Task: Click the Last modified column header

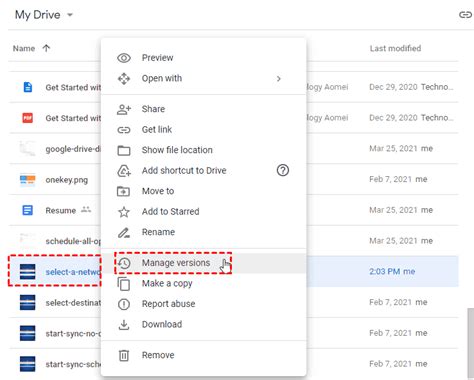Action: pos(395,49)
